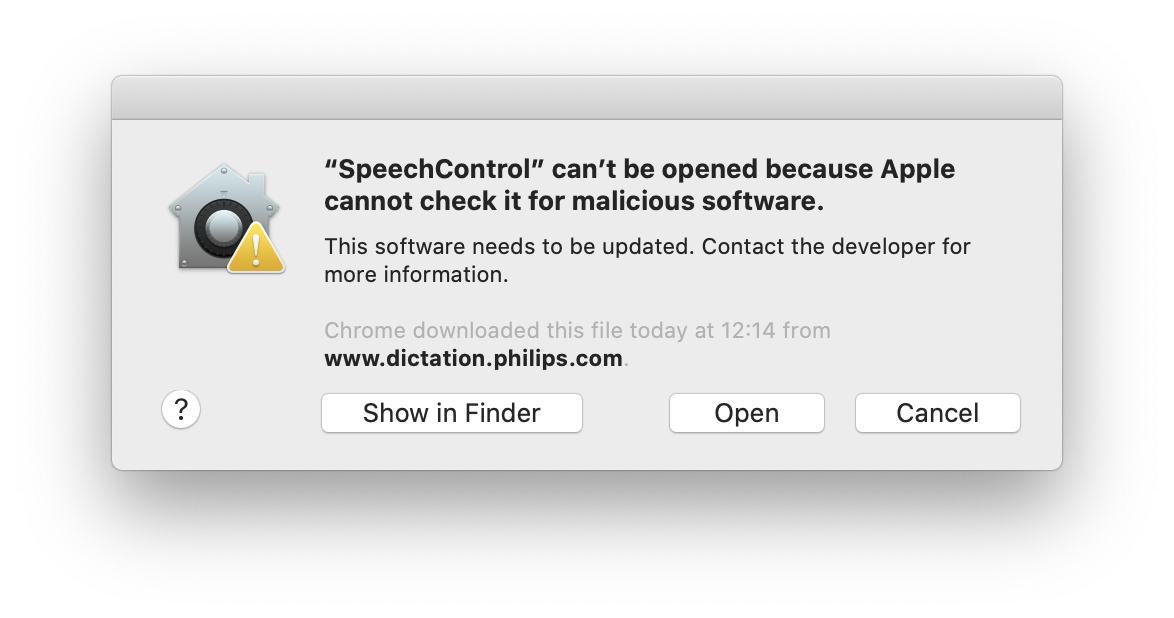
Task: Click the word "Apple" in the heading
Action: click(x=917, y=170)
